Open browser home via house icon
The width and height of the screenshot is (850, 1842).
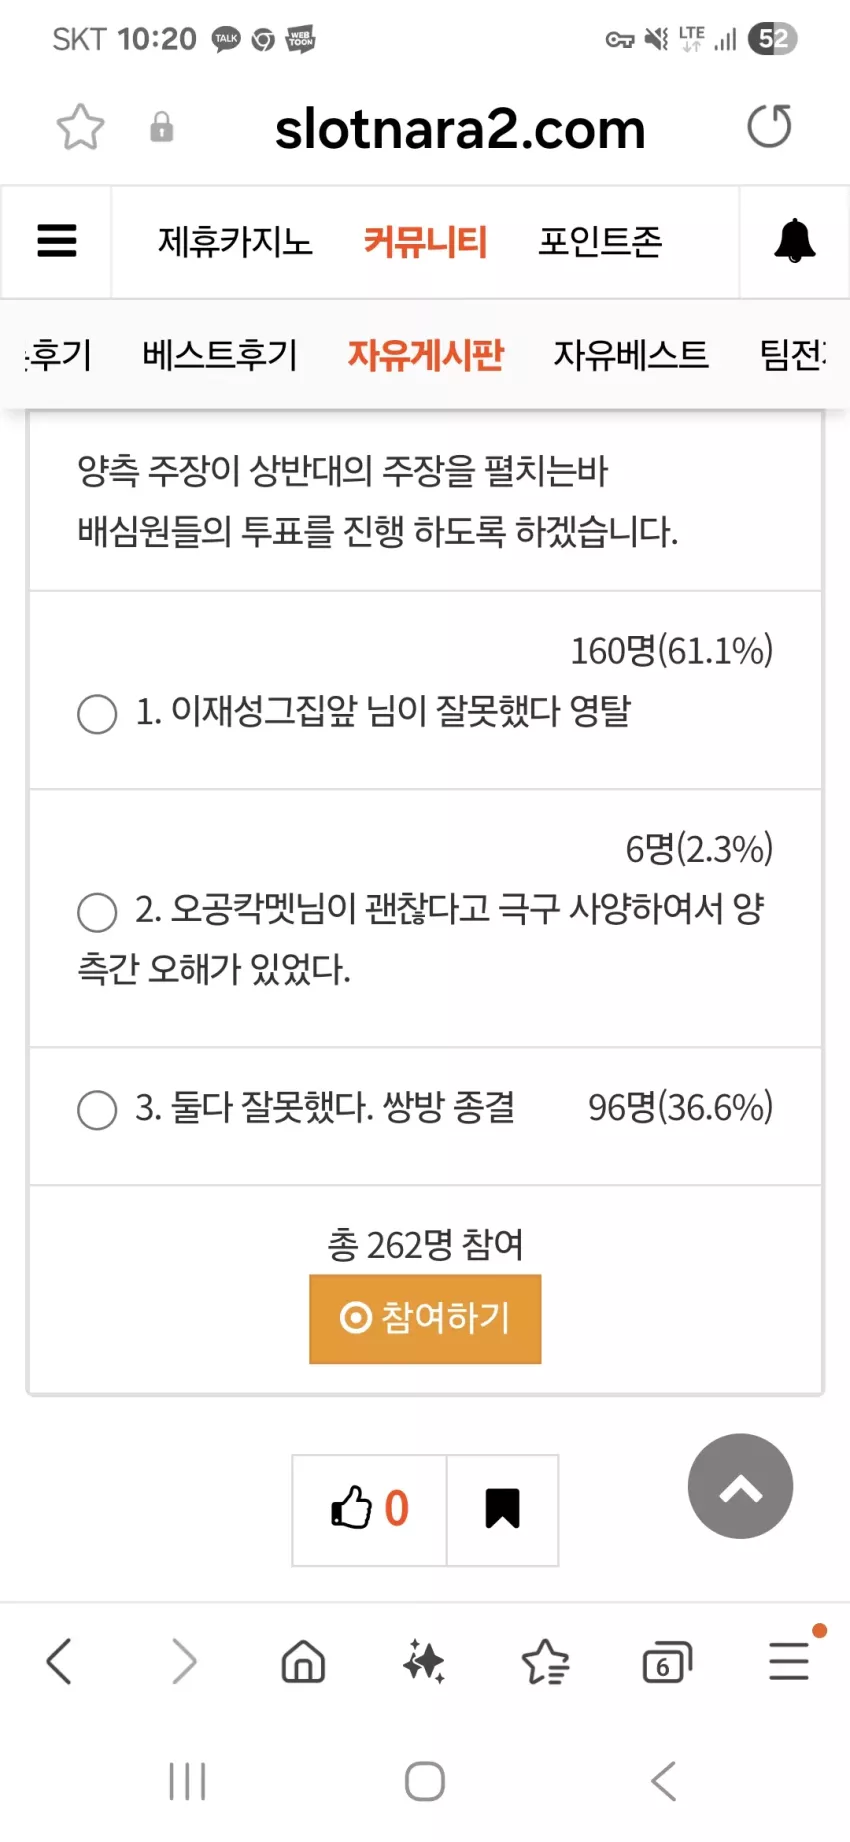(x=303, y=1662)
